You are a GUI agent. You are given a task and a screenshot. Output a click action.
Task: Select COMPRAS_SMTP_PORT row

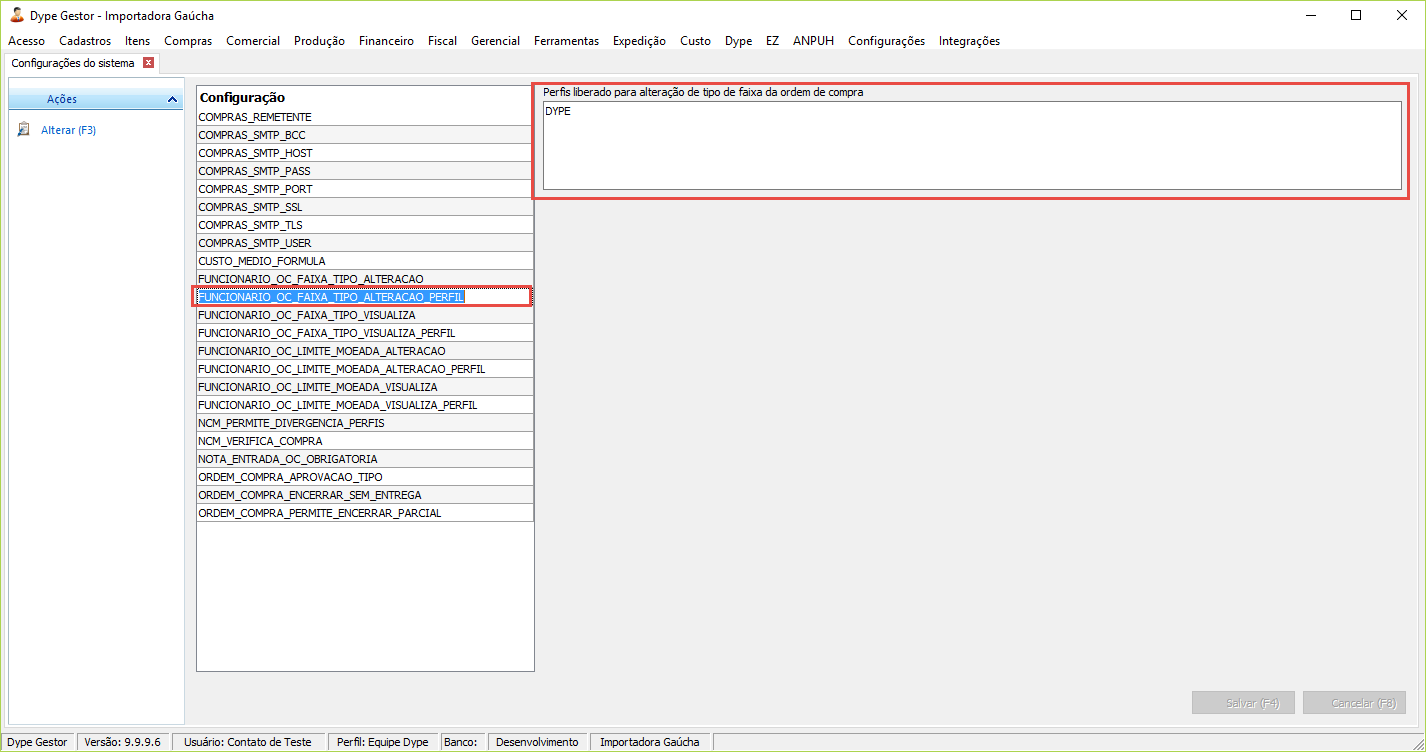364,189
